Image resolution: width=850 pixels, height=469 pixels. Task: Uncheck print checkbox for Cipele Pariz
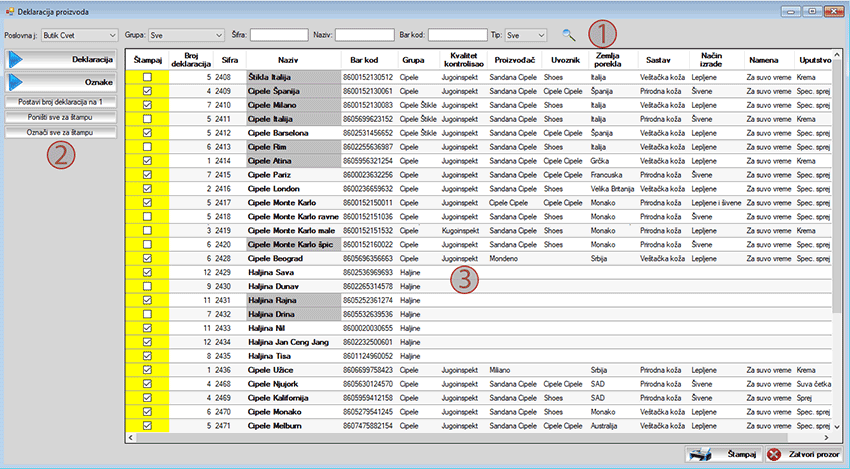[147, 175]
